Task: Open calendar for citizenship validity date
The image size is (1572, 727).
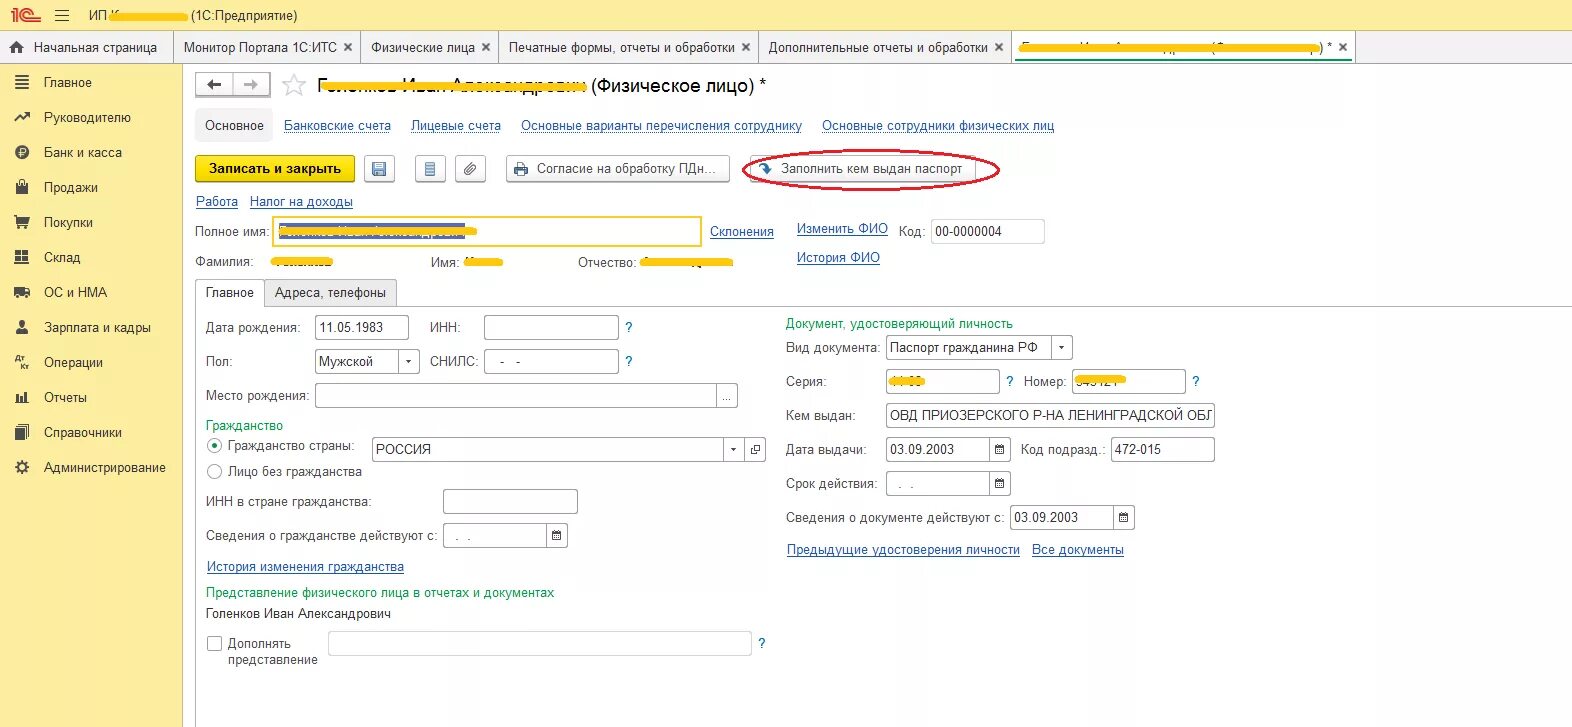Action: (557, 535)
